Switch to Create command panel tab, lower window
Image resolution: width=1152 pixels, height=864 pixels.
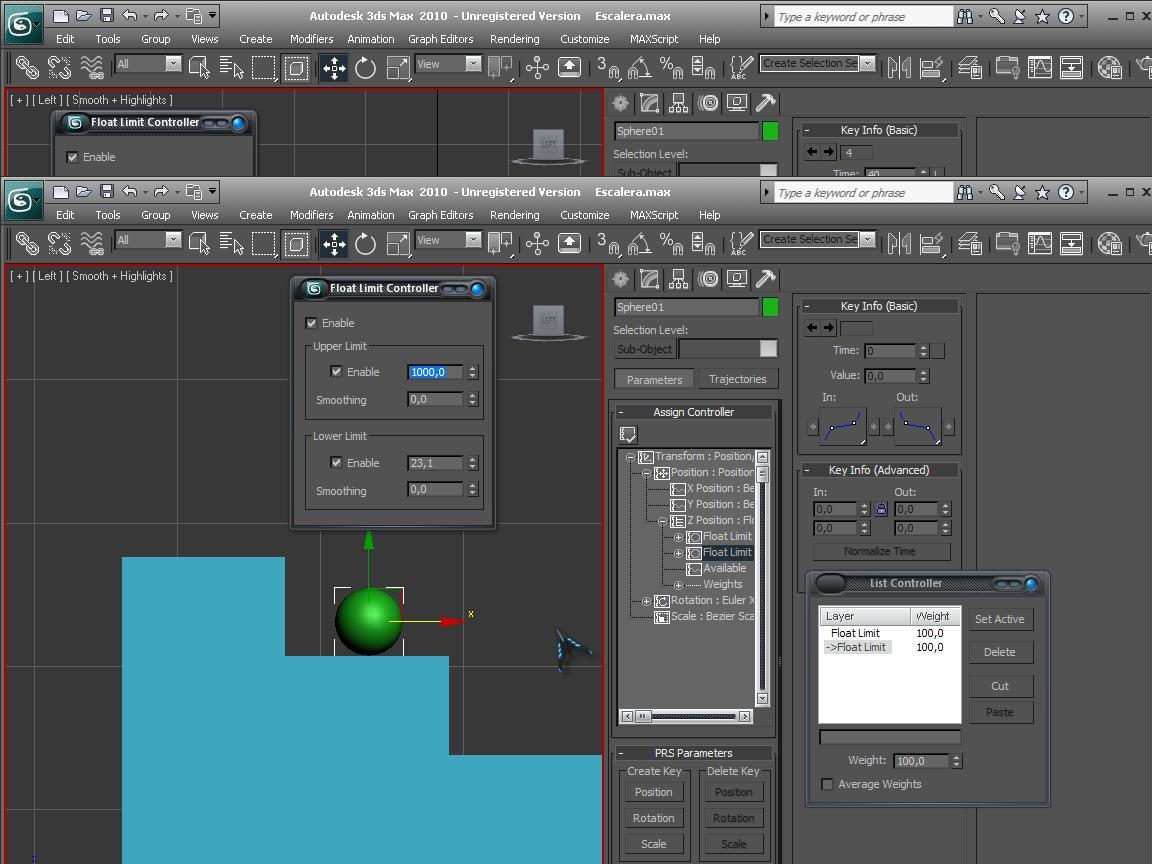pyautogui.click(x=621, y=278)
